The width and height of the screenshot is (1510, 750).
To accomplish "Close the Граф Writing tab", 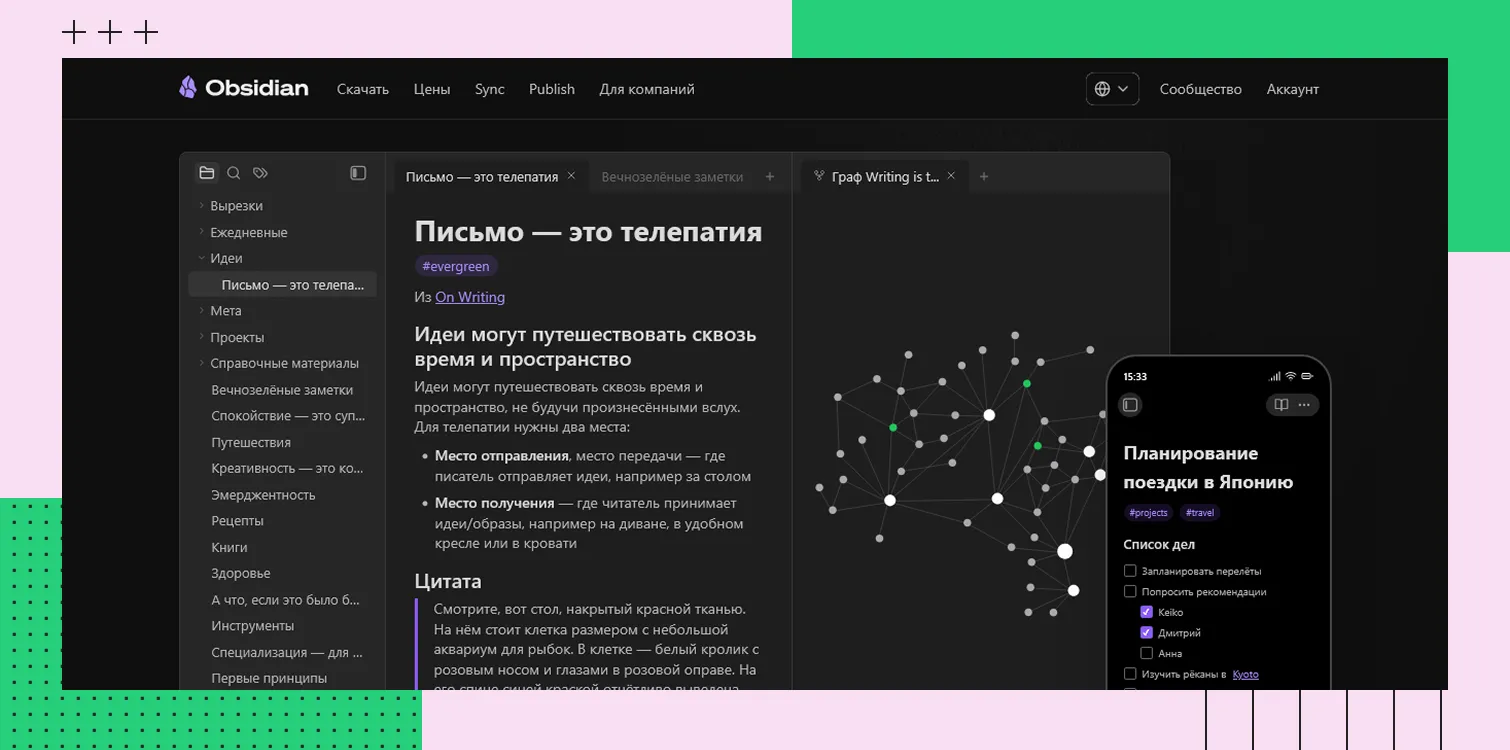I will point(951,176).
